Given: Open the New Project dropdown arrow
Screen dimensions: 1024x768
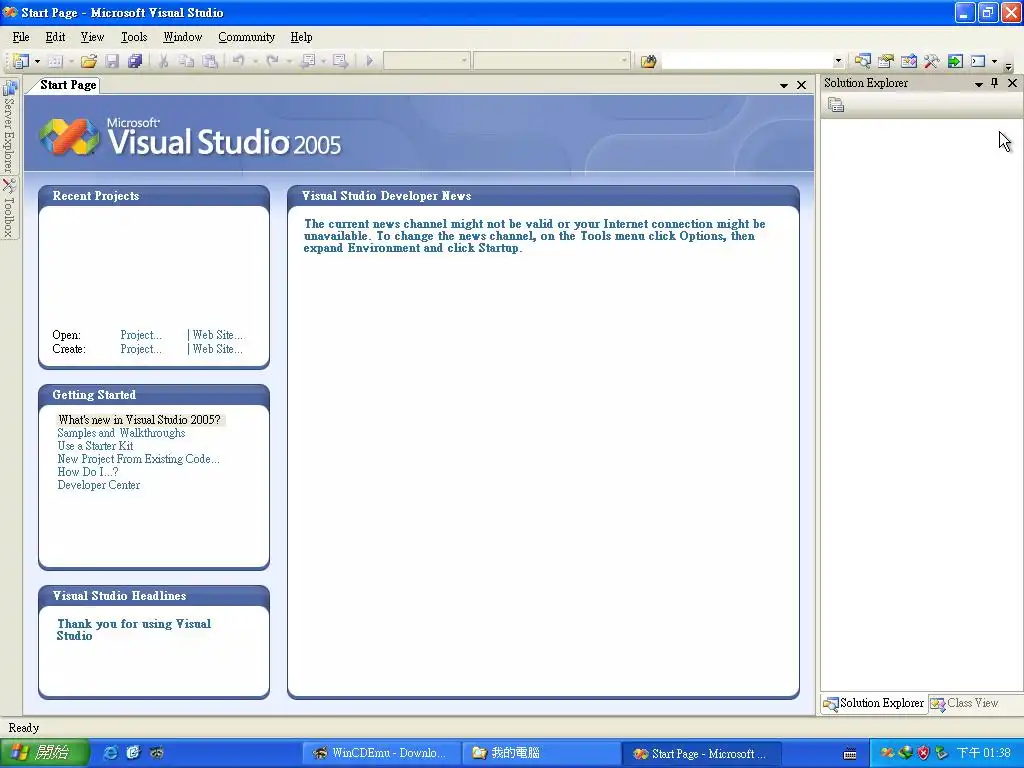Looking at the screenshot, I should click(37, 61).
